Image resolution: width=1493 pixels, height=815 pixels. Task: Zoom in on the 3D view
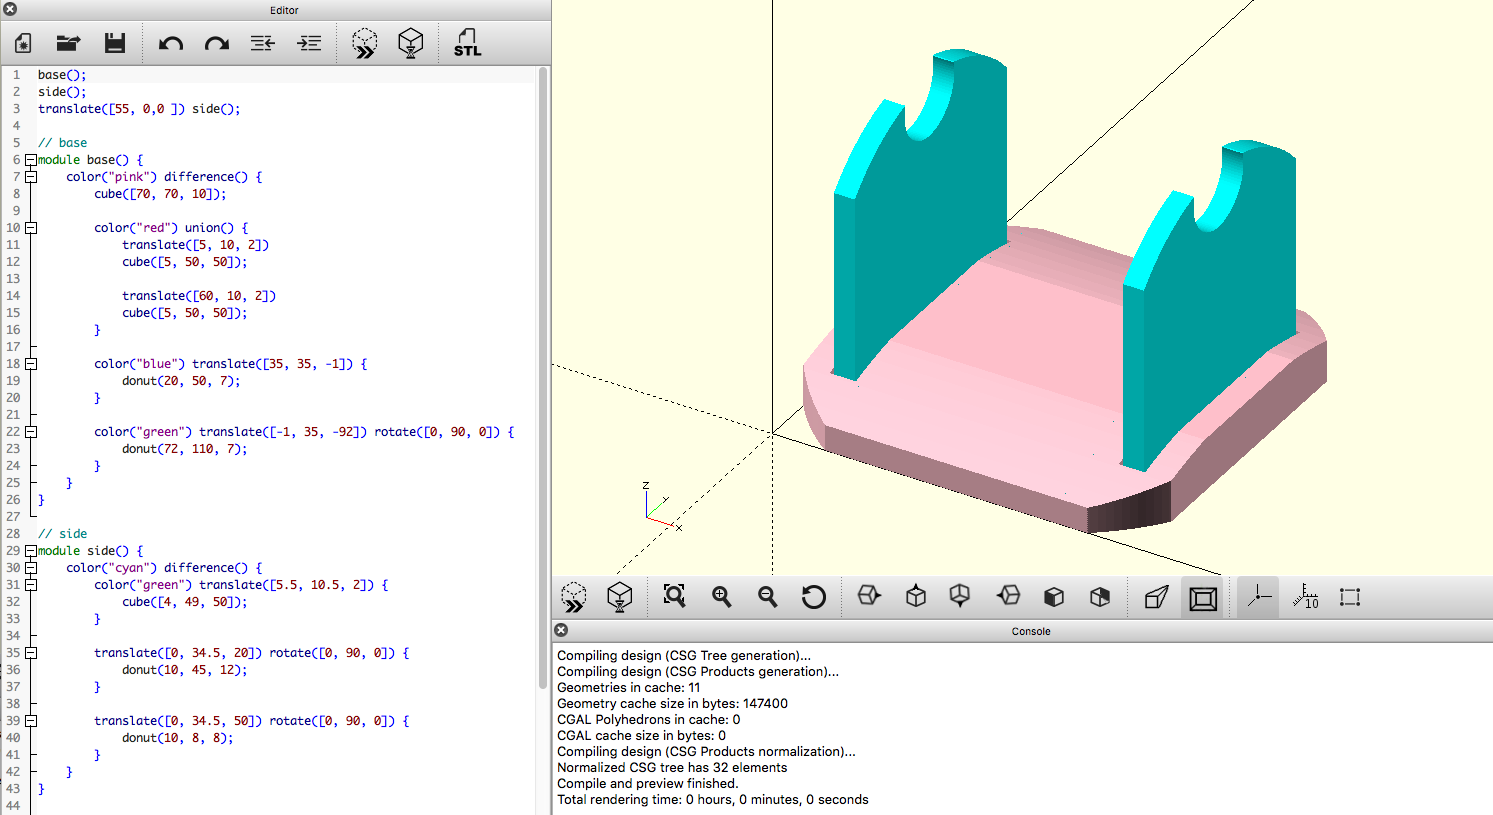point(721,597)
